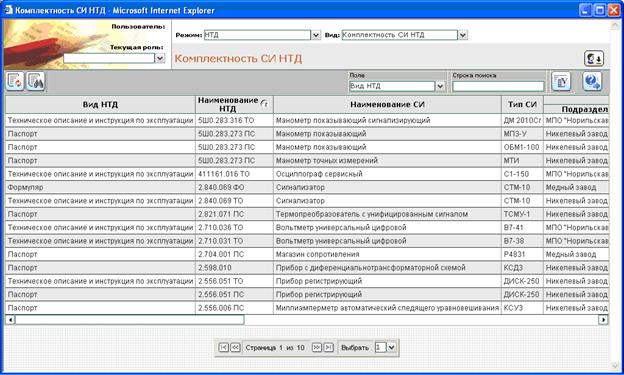Click type cell ДМ 2010Сг
The image size is (624, 375).
[522, 120]
